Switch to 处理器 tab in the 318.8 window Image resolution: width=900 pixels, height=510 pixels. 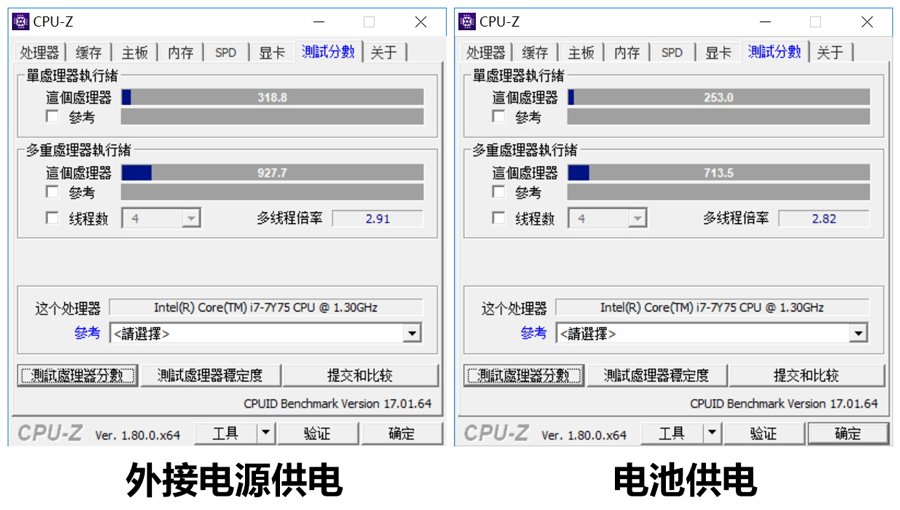tap(40, 52)
